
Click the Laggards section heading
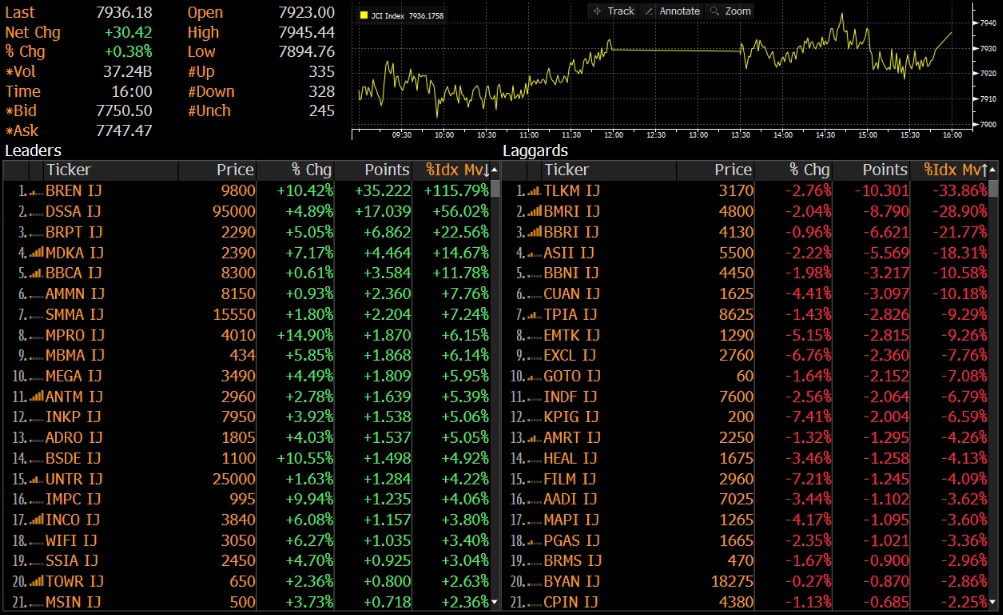click(535, 150)
